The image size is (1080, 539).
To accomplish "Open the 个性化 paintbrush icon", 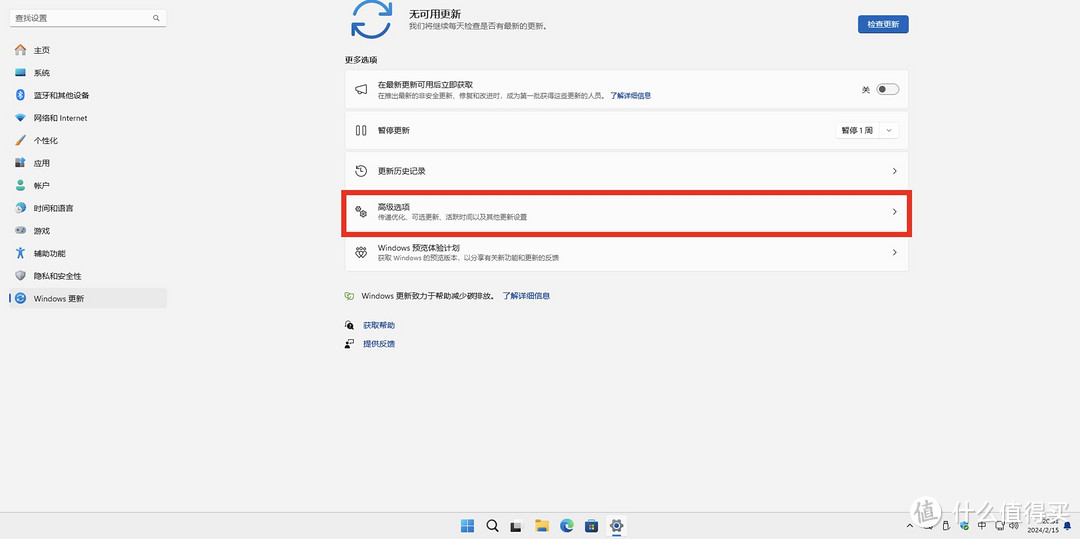I will (x=21, y=140).
